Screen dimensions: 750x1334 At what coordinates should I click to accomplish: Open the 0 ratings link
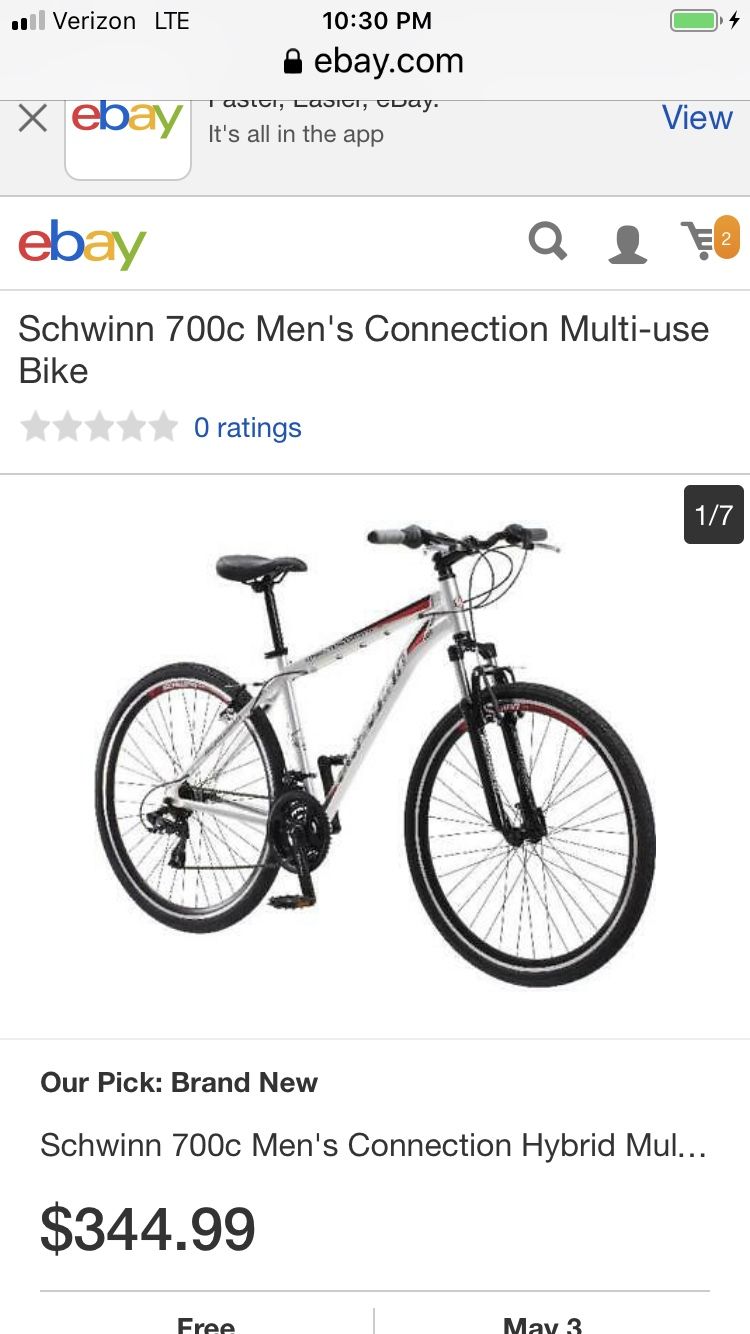point(247,428)
